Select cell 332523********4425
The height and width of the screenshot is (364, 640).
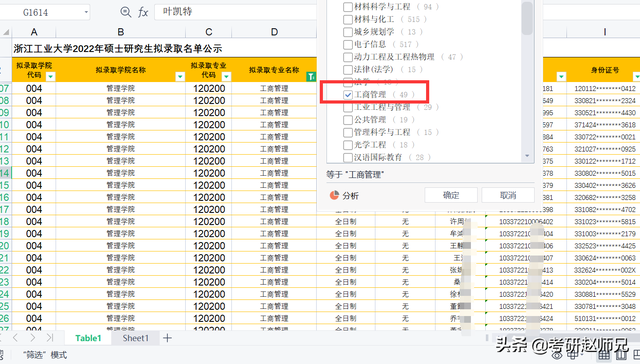point(605,246)
